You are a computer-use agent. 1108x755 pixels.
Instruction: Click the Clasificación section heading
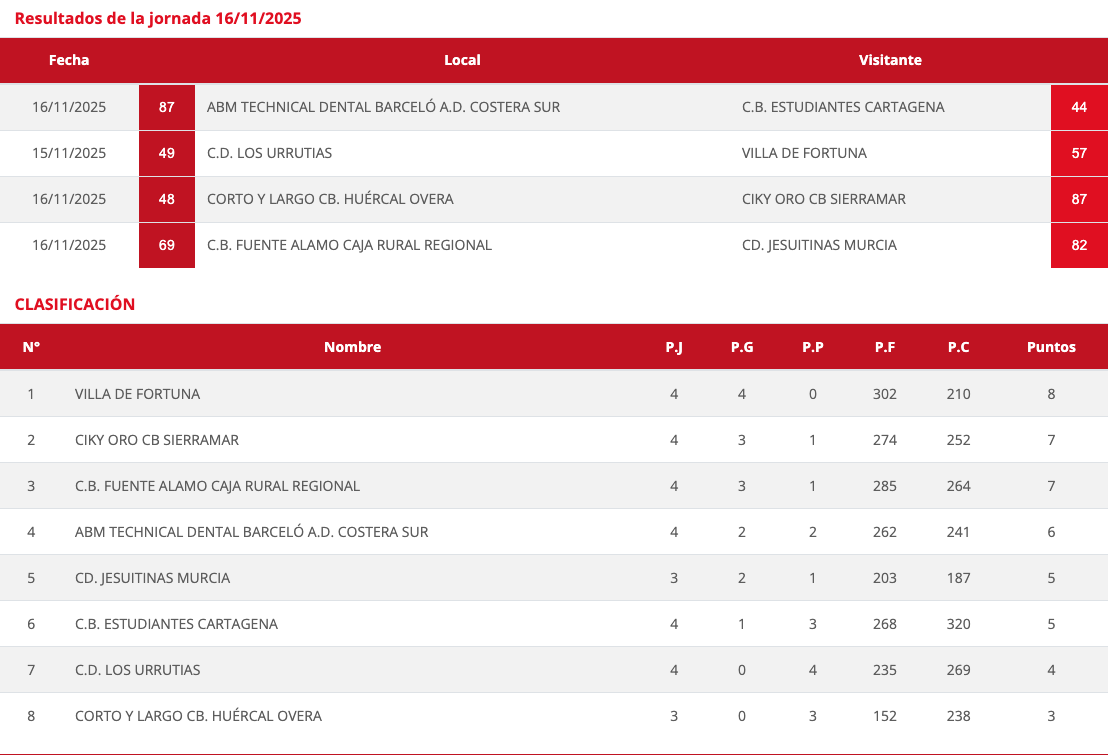coord(74,304)
